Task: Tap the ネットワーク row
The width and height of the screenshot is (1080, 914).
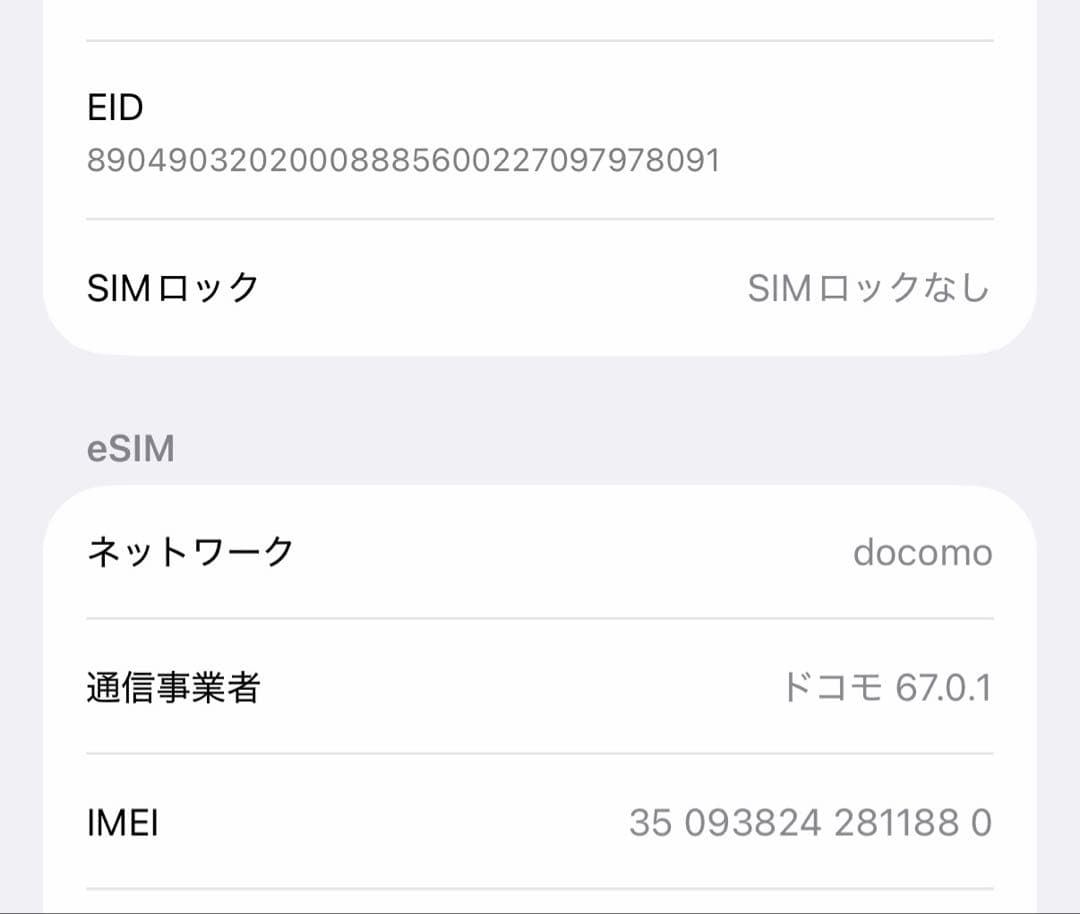Action: pos(540,551)
